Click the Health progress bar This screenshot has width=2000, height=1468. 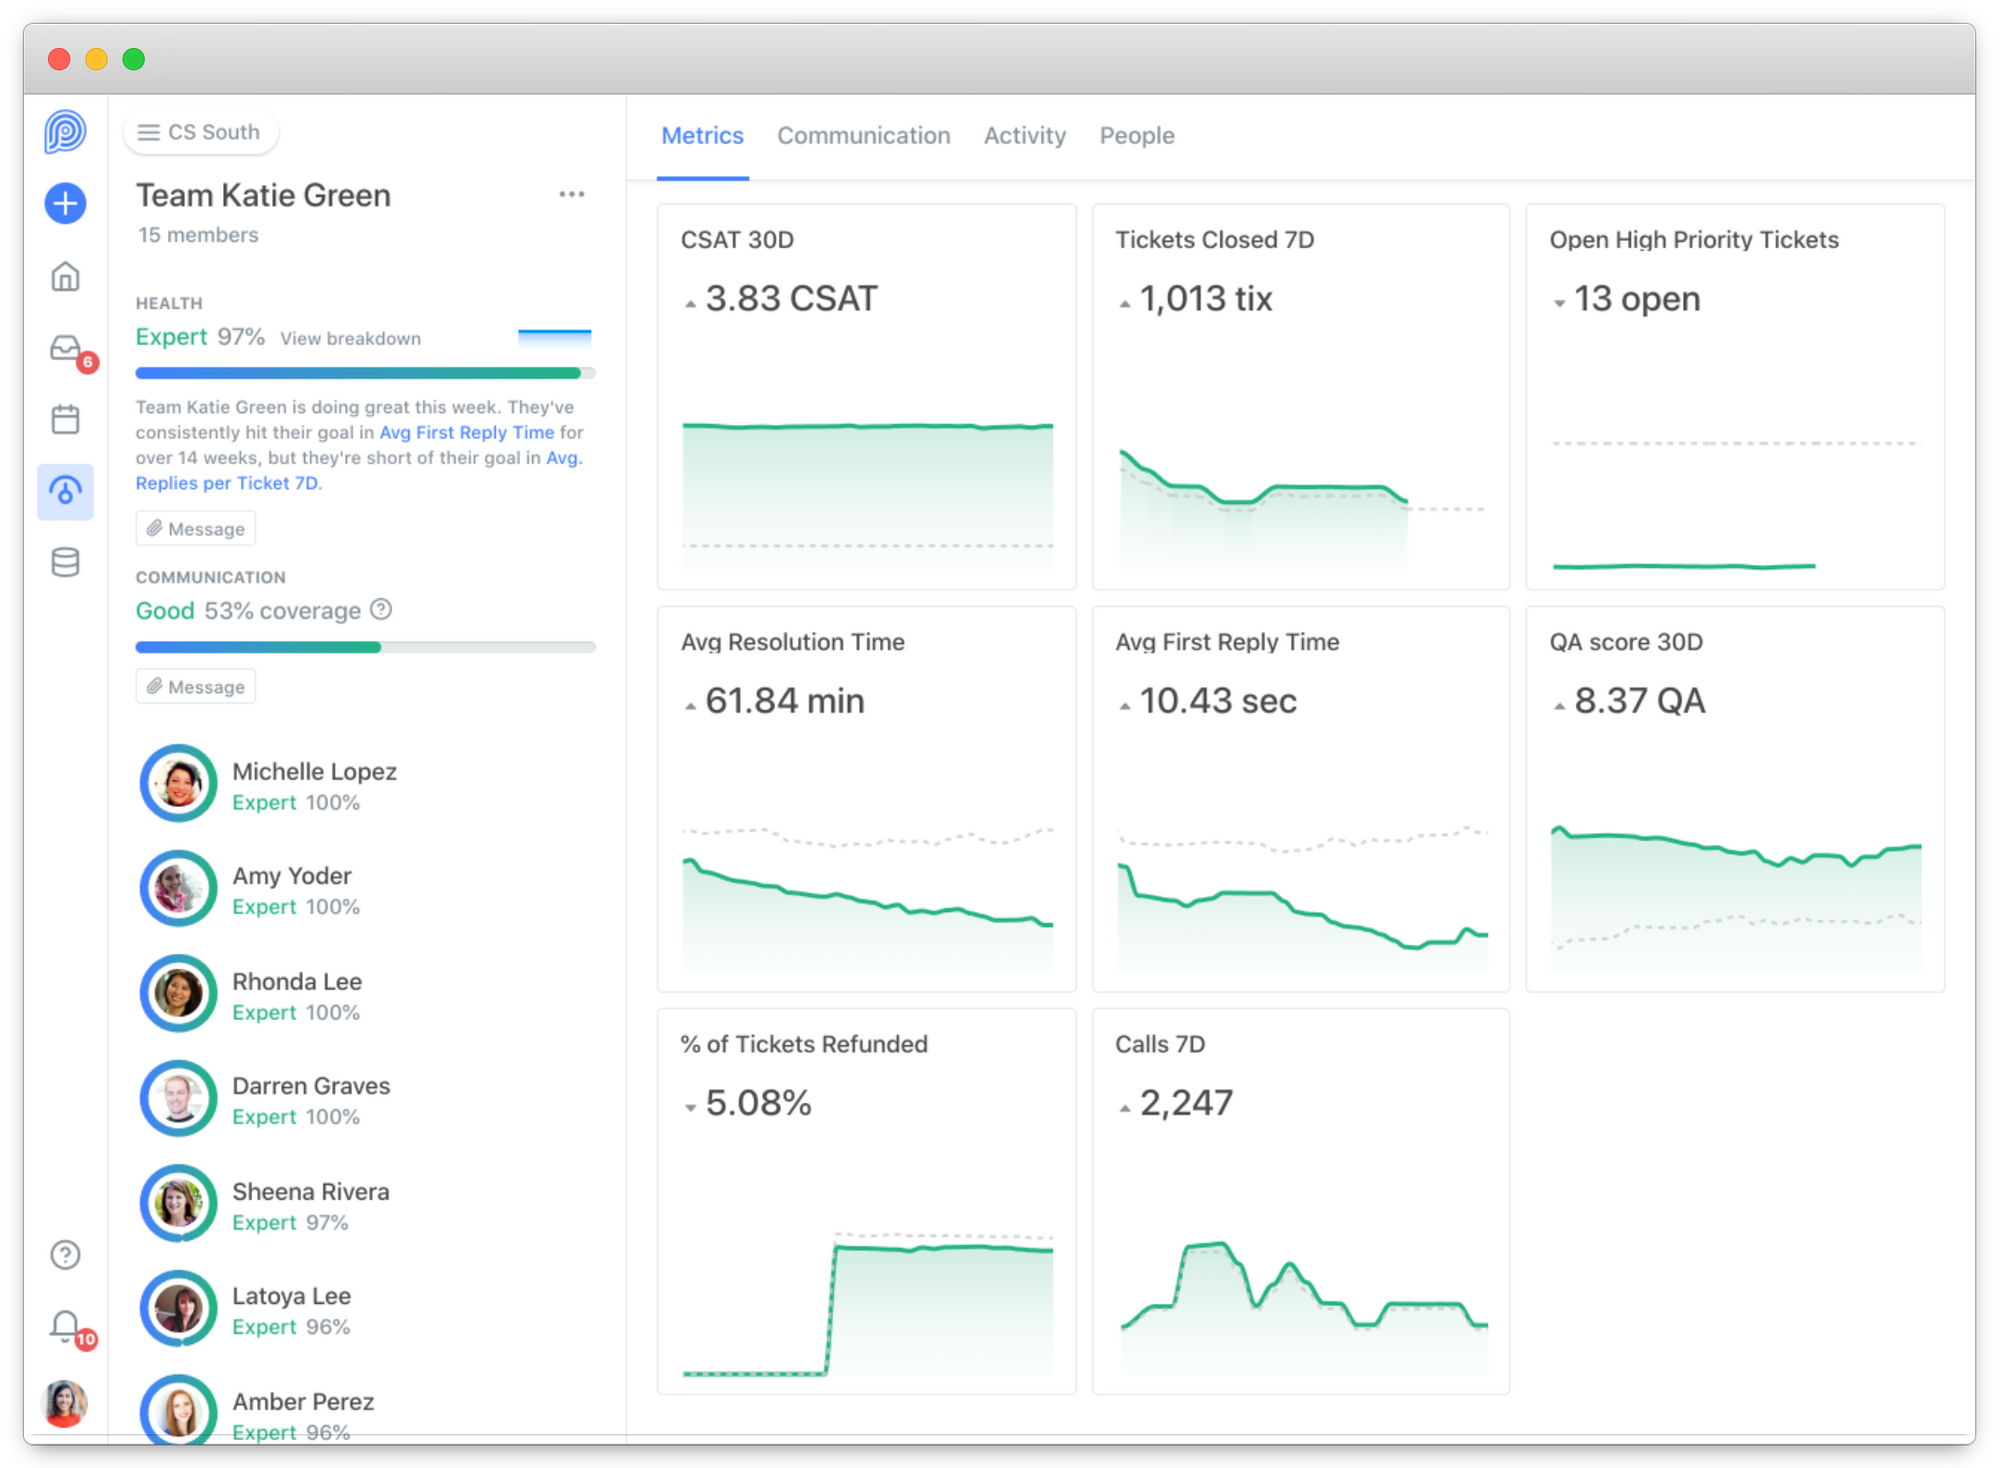[365, 373]
